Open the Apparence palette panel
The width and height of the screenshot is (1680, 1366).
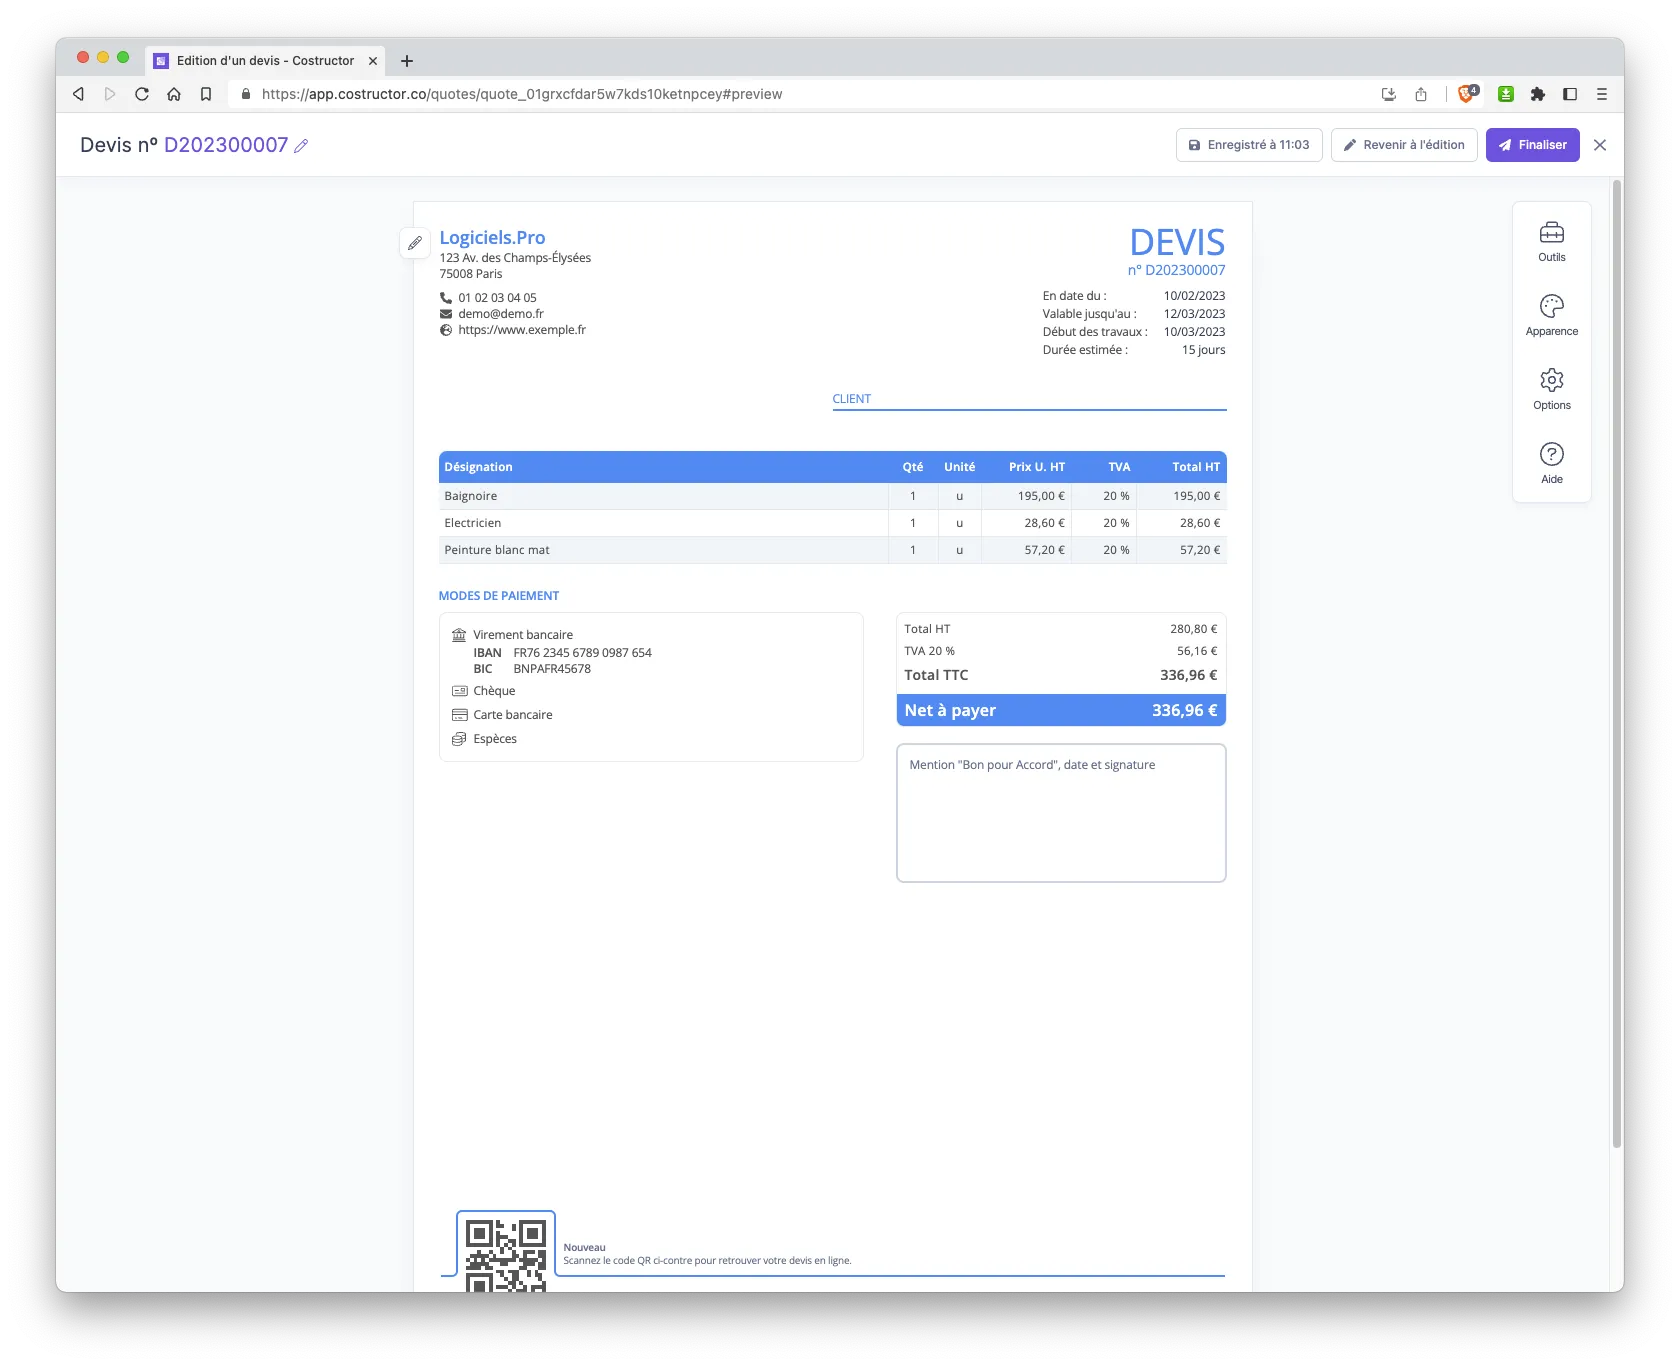[1551, 316]
